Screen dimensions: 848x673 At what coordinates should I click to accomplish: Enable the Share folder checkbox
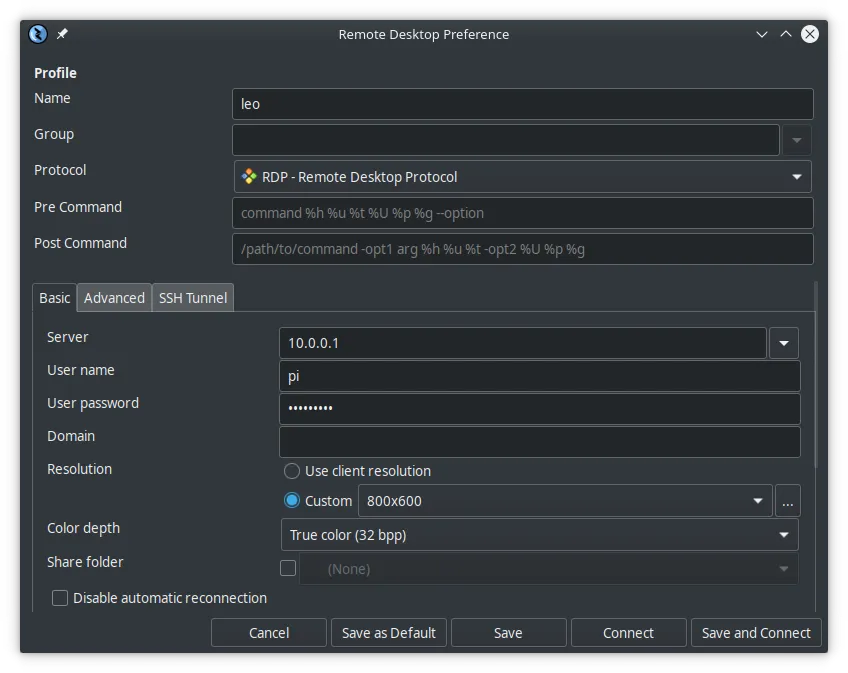pos(288,567)
